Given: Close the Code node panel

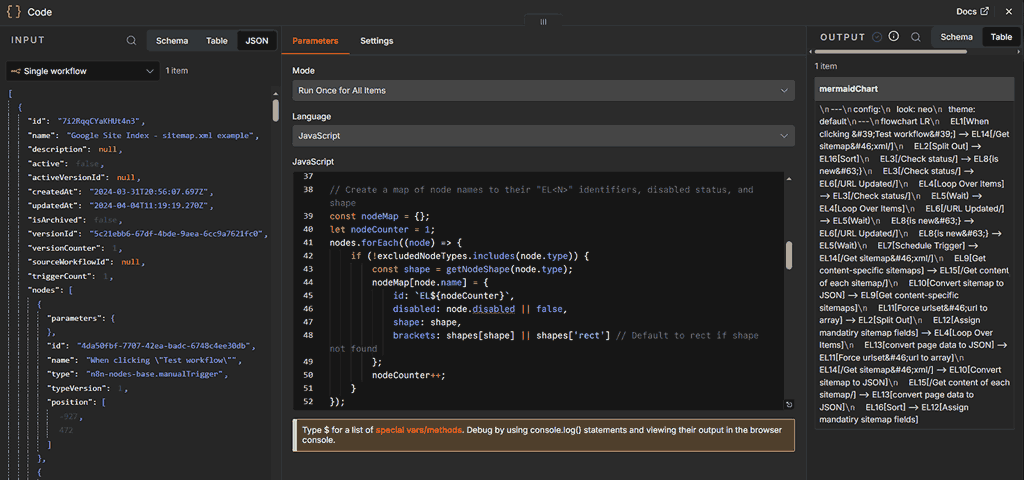Looking at the screenshot, I should tap(1008, 12).
